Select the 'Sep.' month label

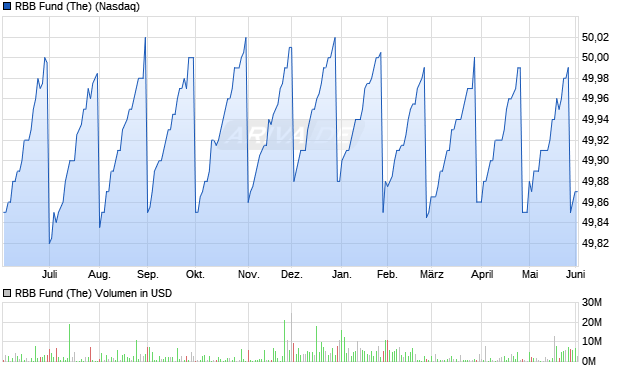(147, 274)
